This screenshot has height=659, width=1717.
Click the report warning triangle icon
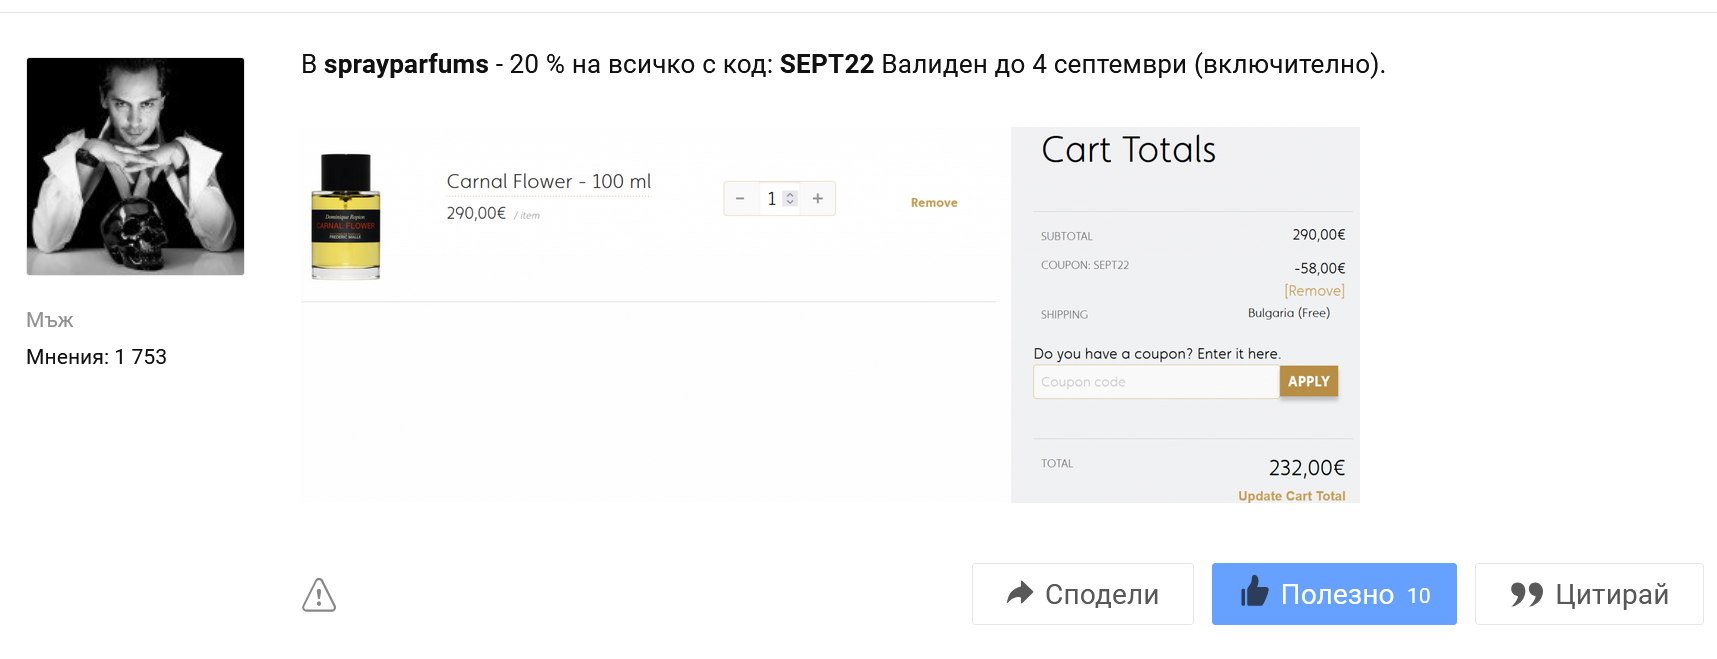(x=319, y=595)
